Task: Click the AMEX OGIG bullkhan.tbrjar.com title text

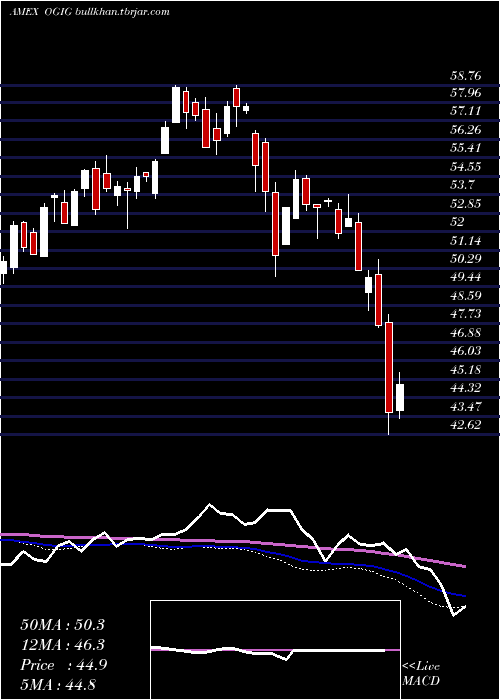Action: [89, 12]
